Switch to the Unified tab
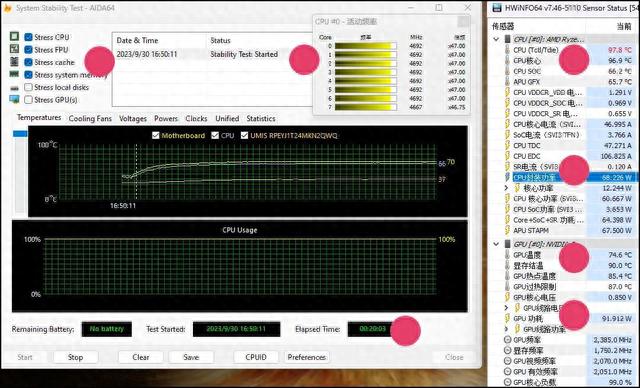The height and width of the screenshot is (388, 640). coord(227,118)
